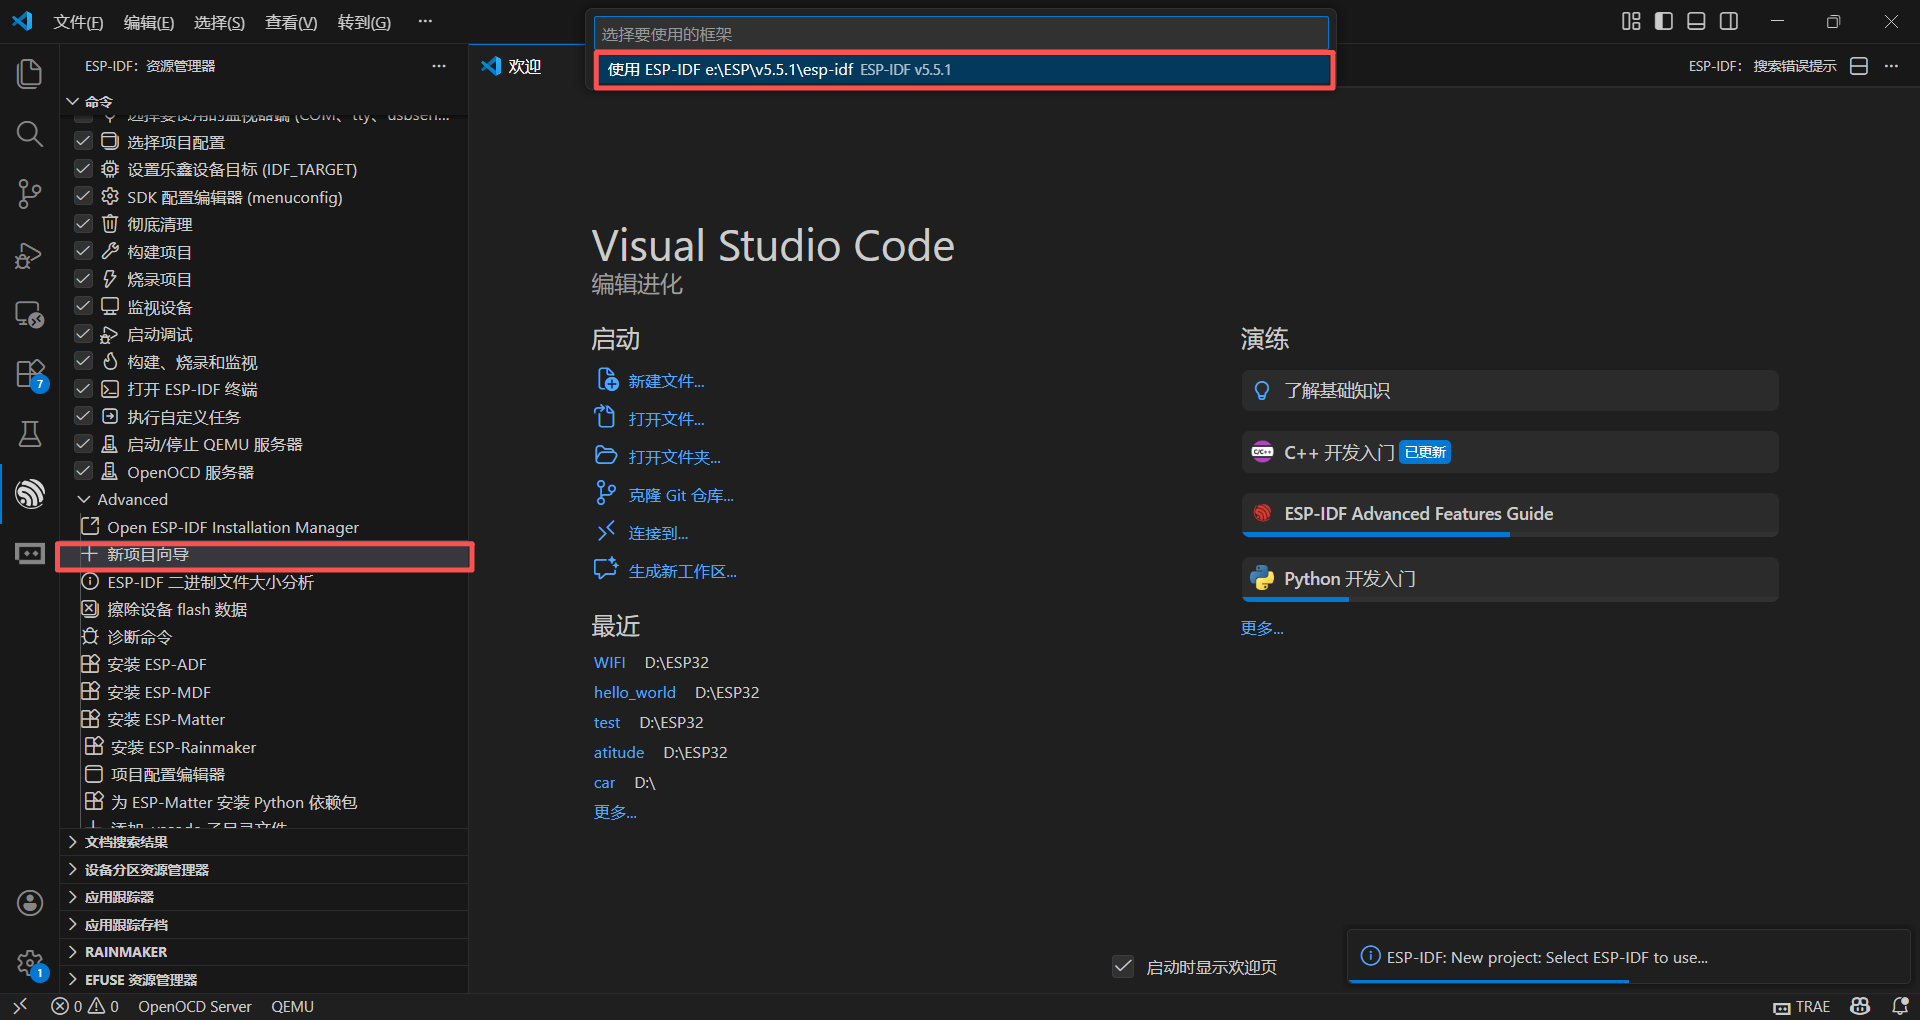Select framework option ESP-IDF v5.5.1
1920x1020 pixels.
(x=964, y=70)
